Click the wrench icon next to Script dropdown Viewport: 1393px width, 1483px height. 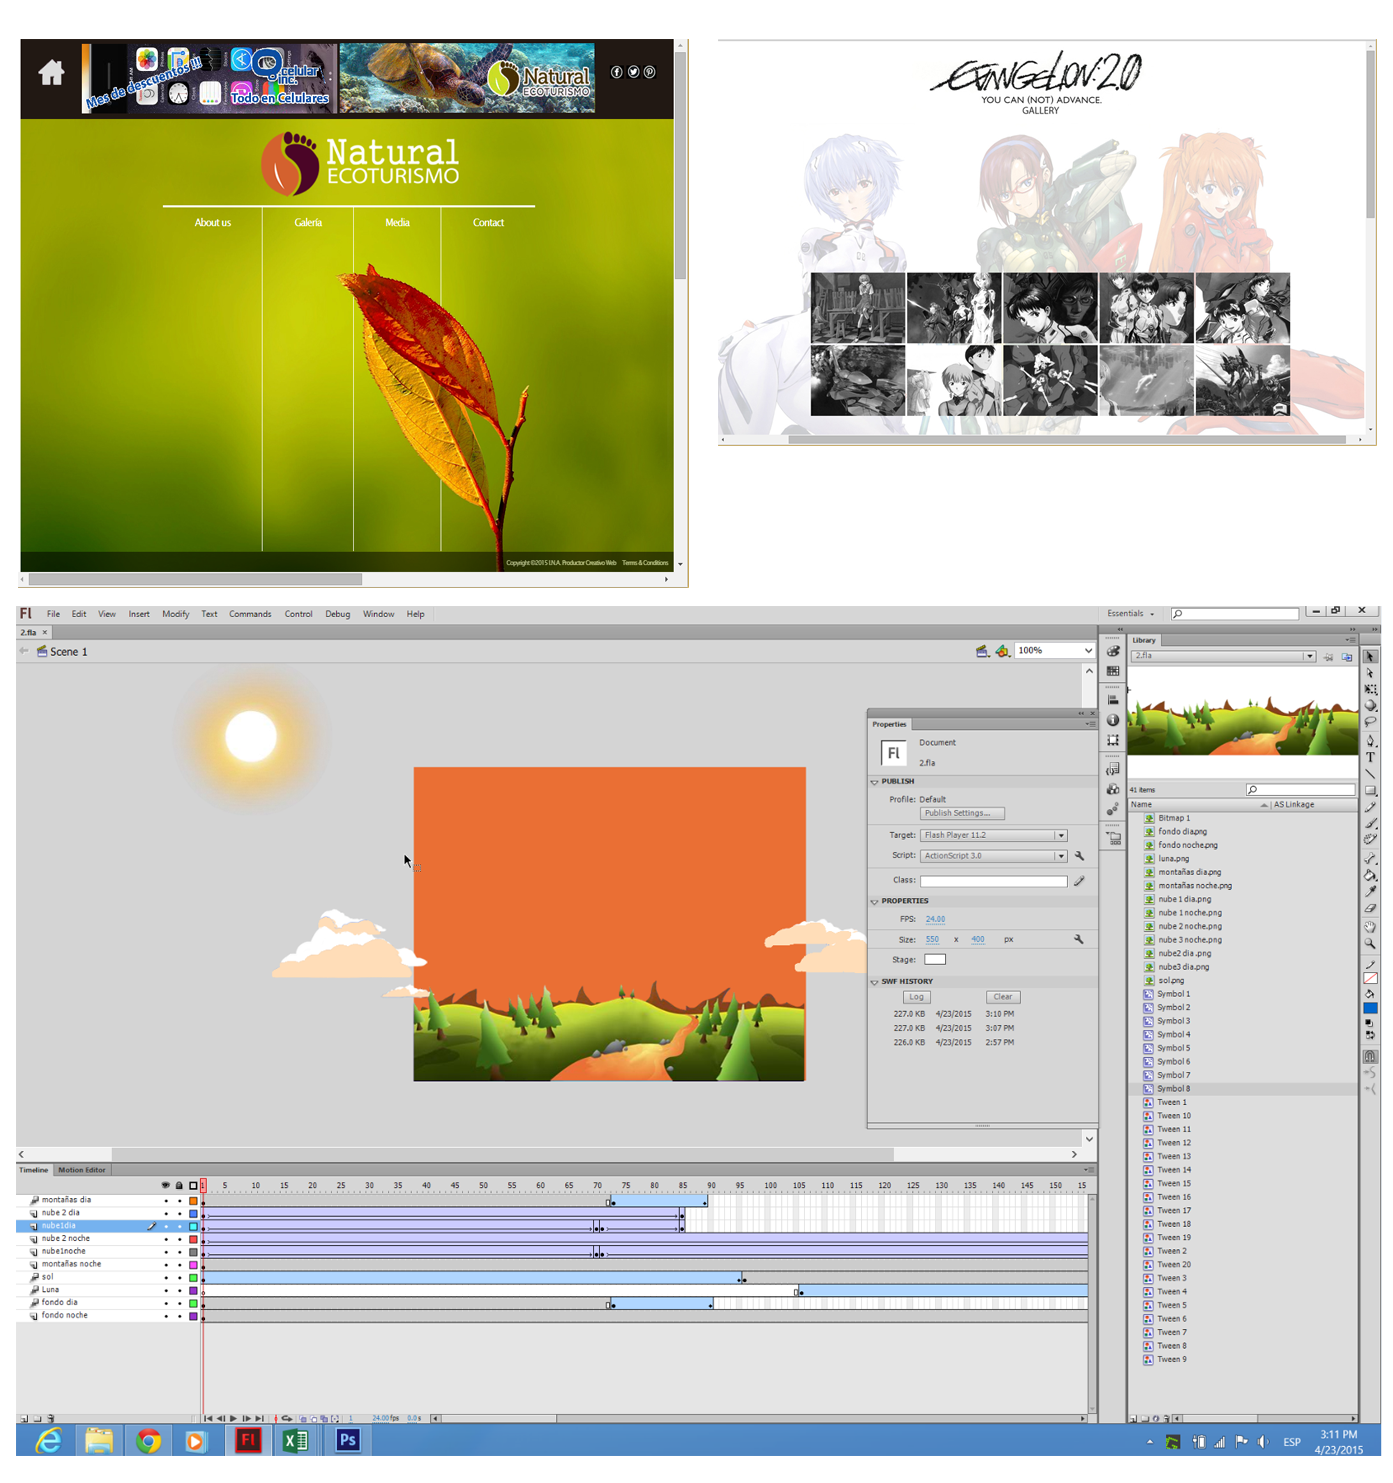pos(1079,856)
